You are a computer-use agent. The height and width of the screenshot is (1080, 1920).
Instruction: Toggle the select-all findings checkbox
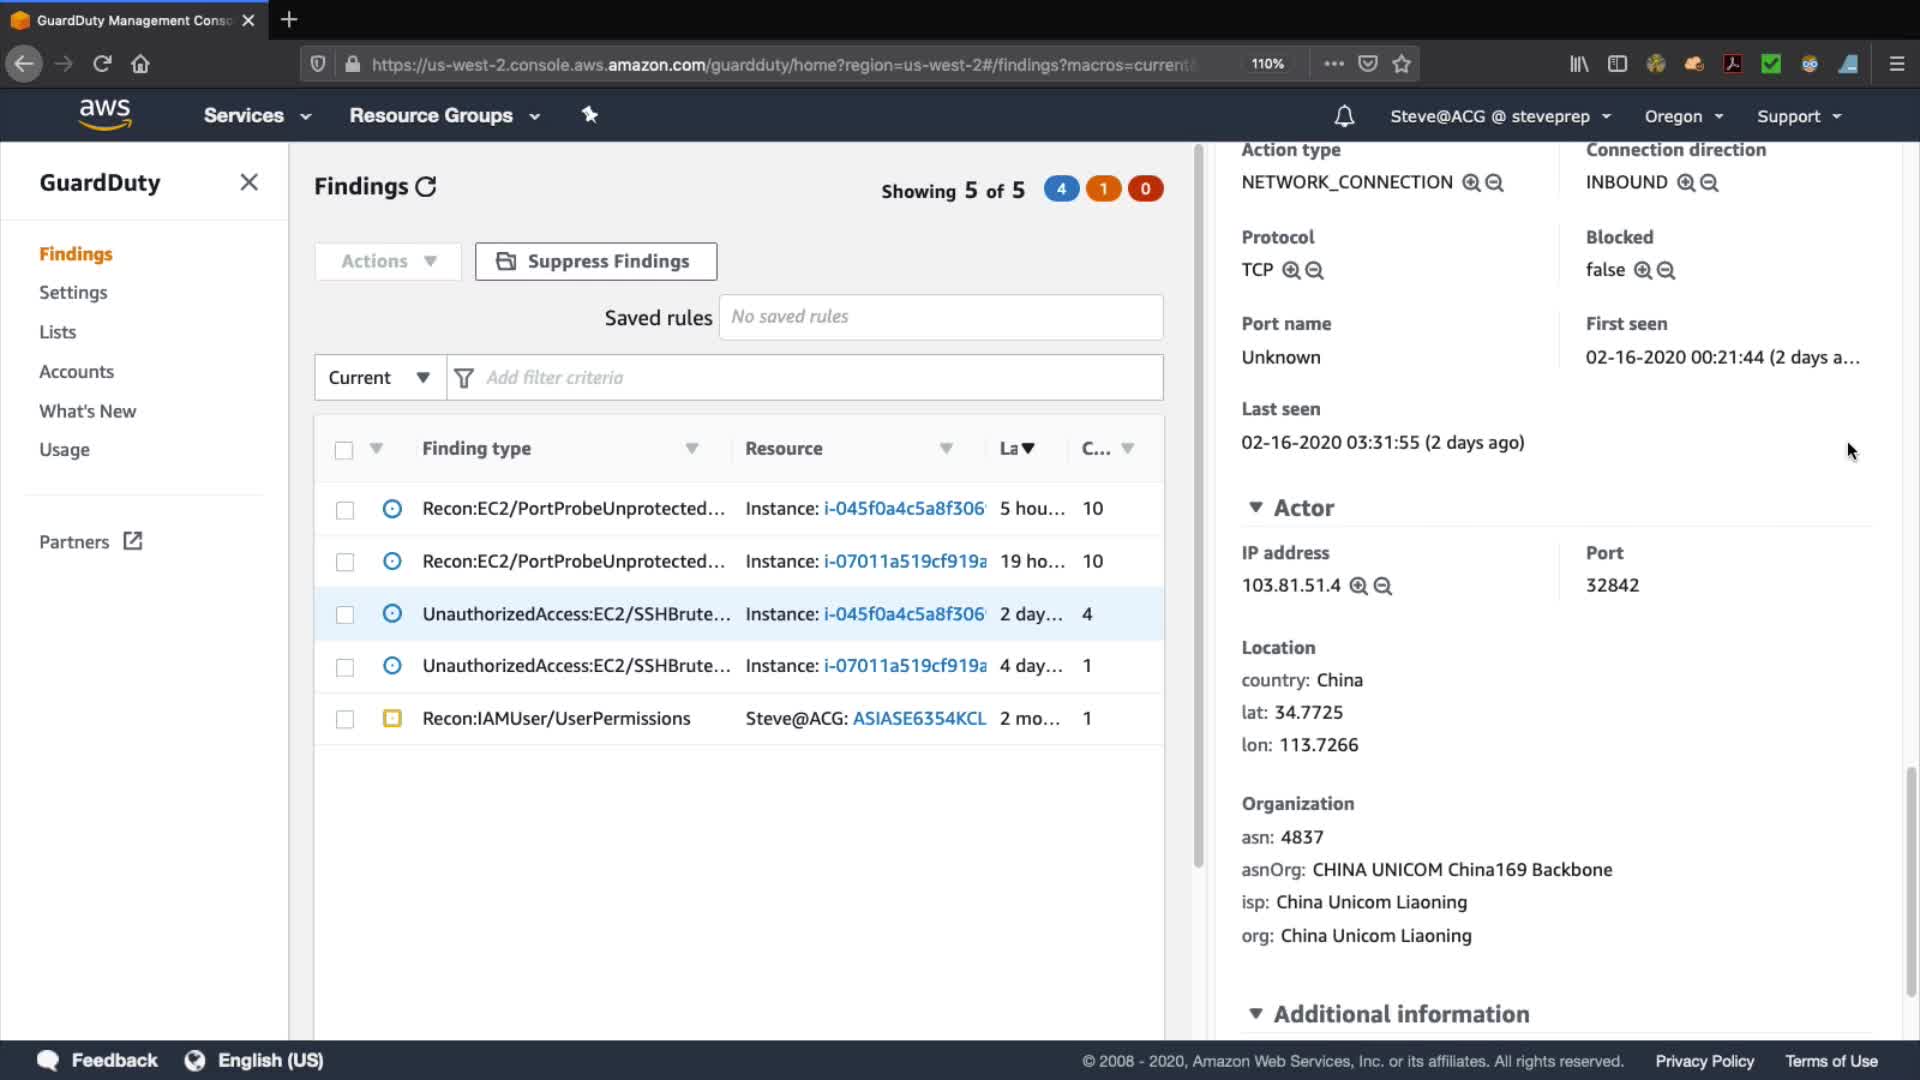coord(344,450)
